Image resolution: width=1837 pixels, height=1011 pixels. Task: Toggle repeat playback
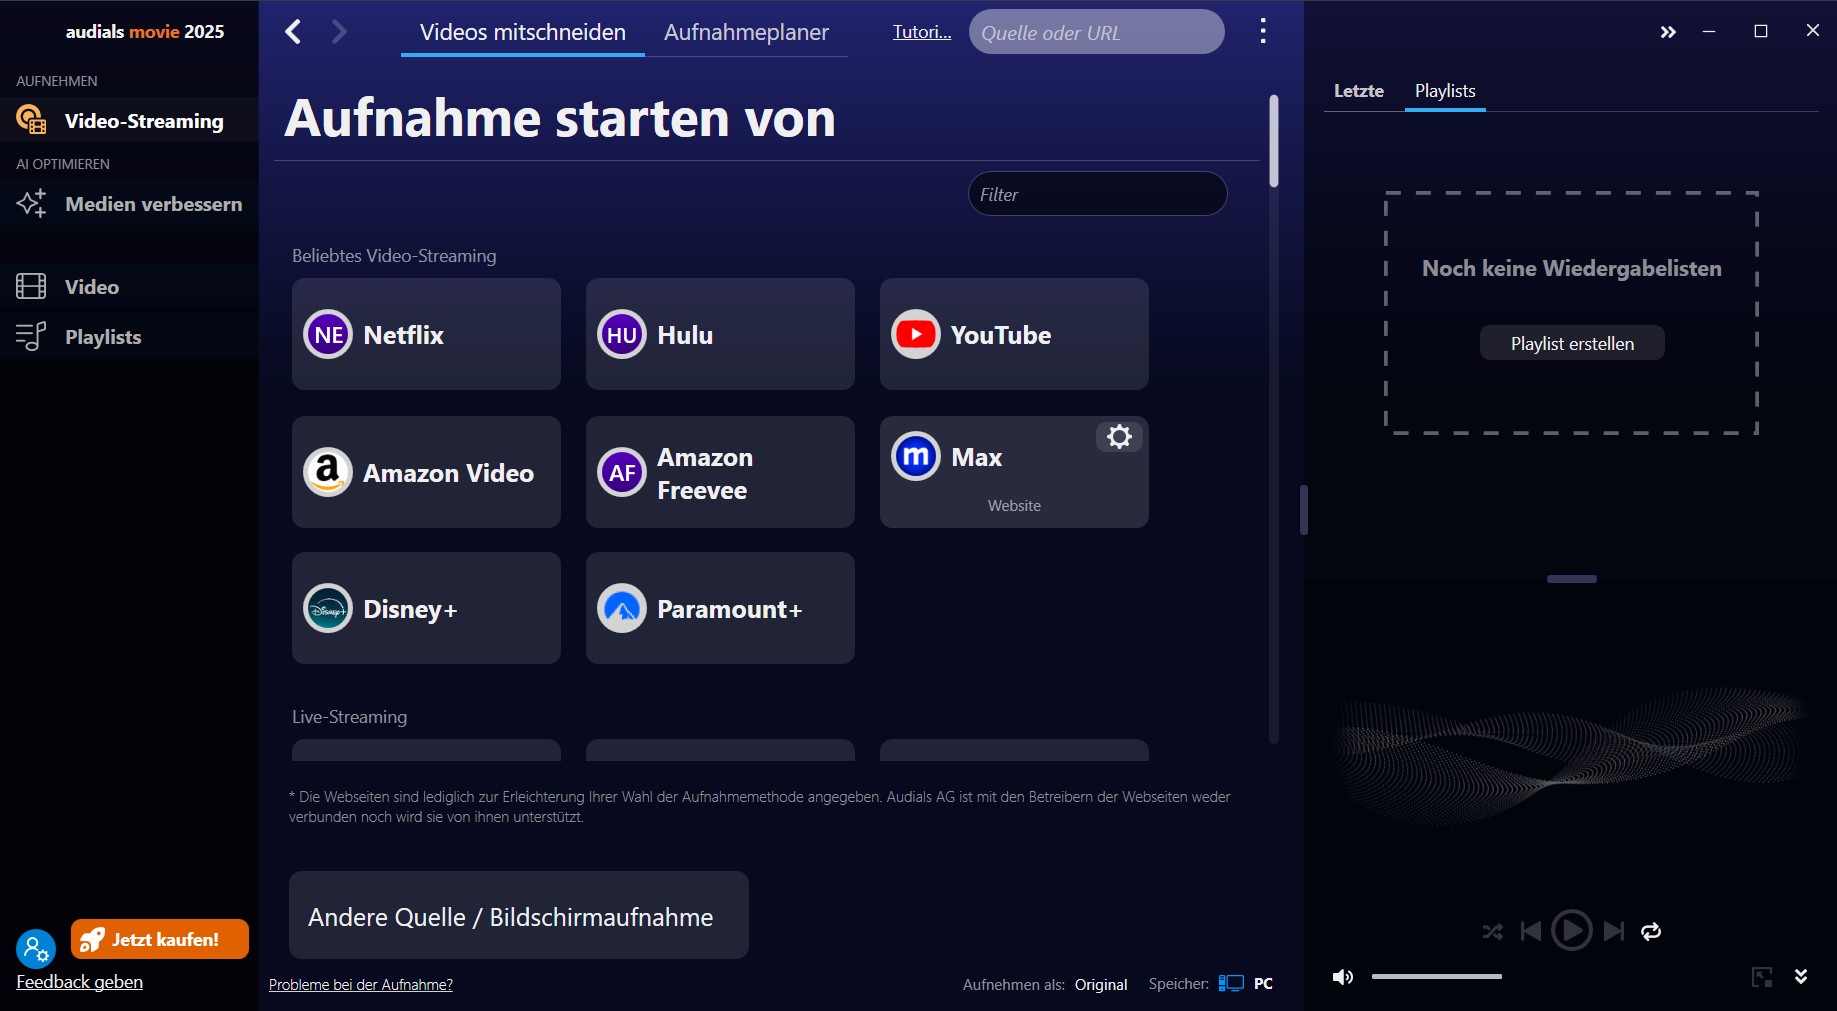click(x=1651, y=932)
